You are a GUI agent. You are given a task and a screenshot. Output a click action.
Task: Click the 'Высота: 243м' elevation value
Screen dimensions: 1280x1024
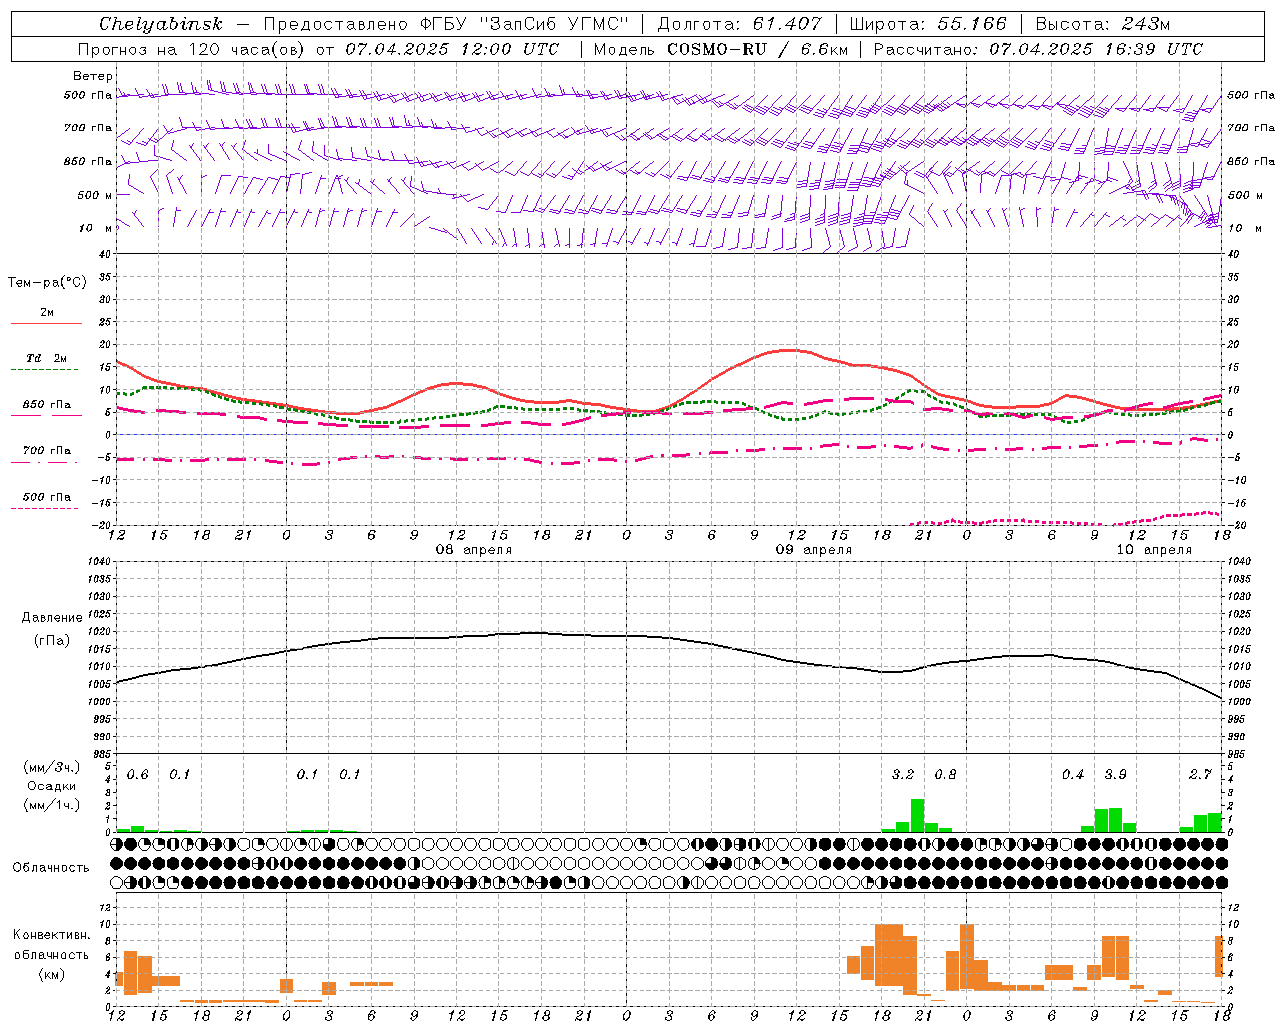(1103, 24)
